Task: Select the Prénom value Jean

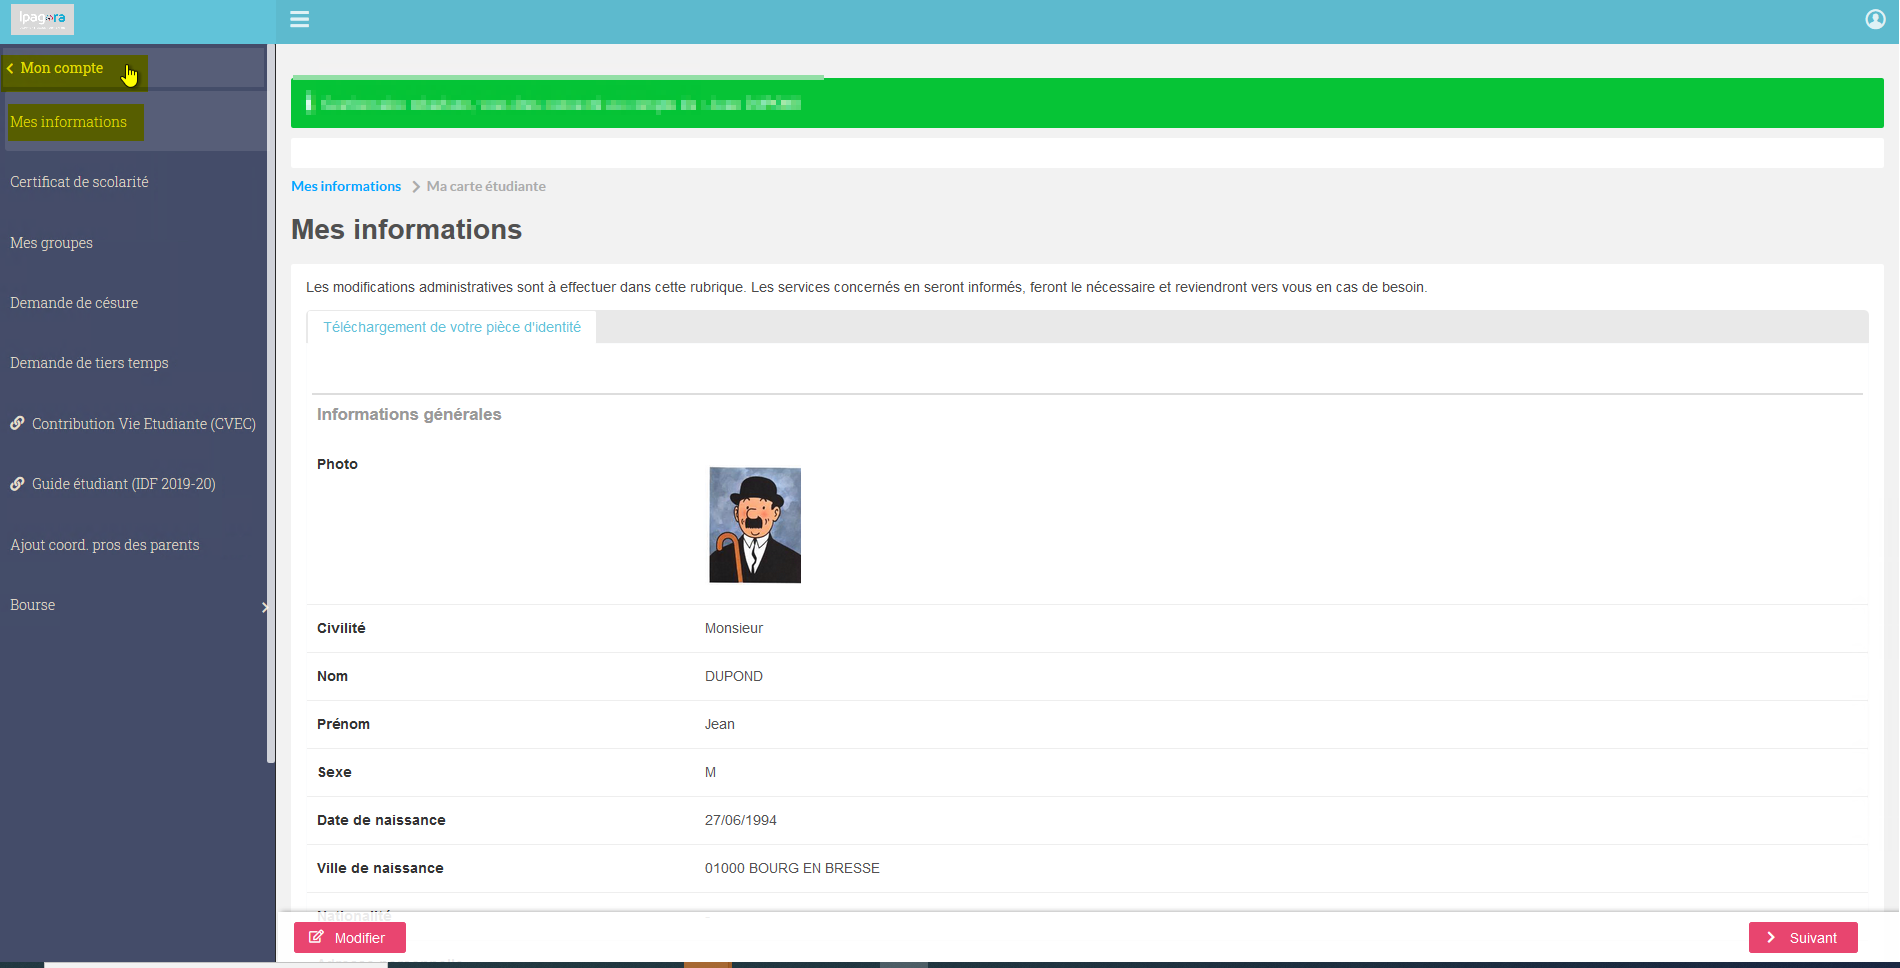Action: (720, 724)
